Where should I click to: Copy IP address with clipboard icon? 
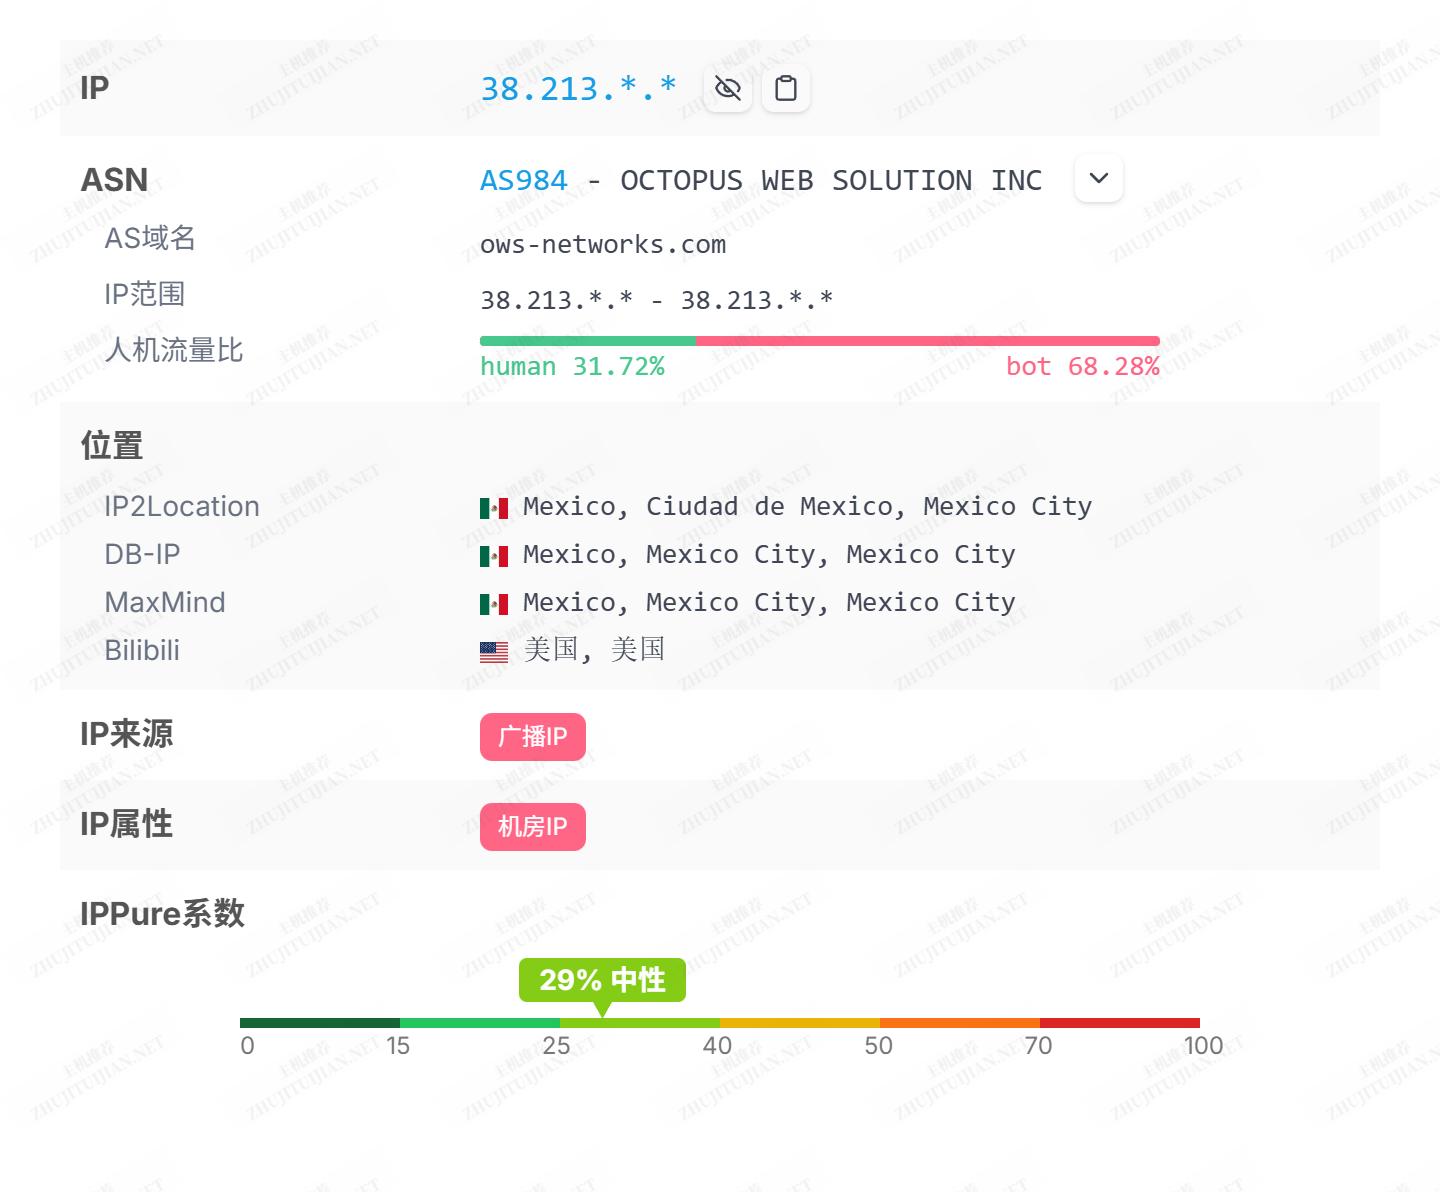[786, 89]
